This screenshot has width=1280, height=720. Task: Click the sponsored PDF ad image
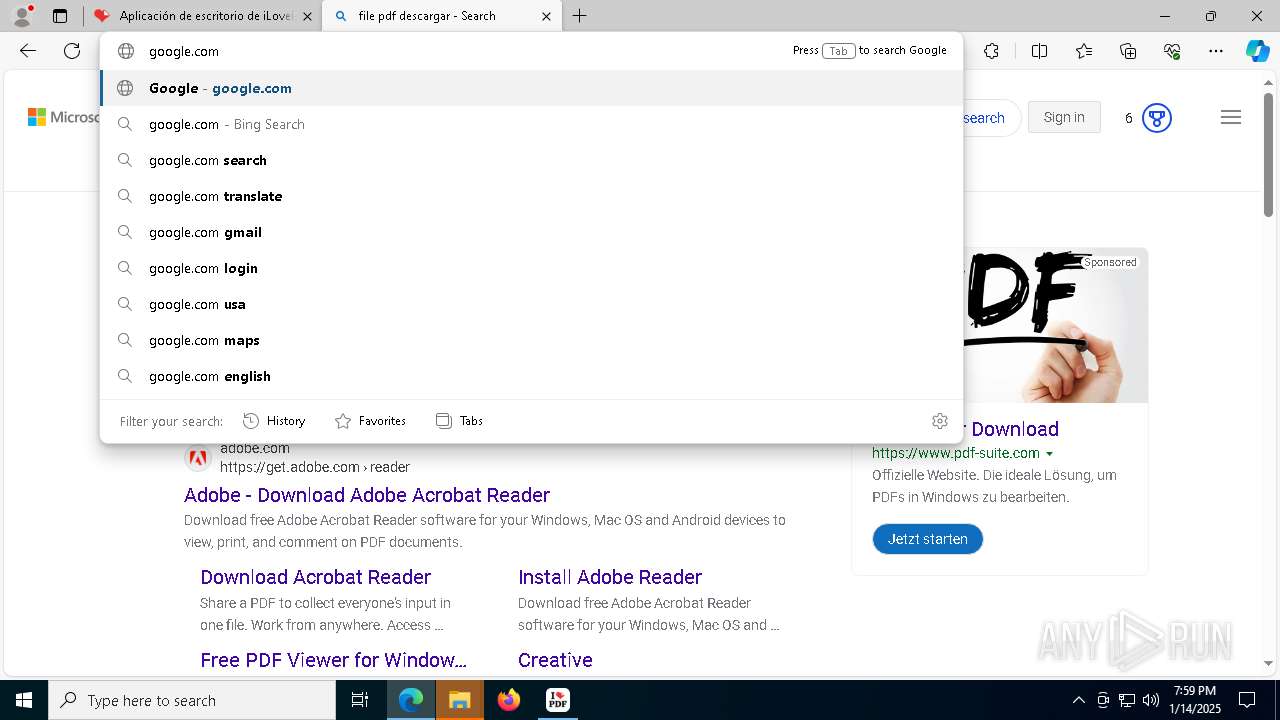click(x=1055, y=326)
